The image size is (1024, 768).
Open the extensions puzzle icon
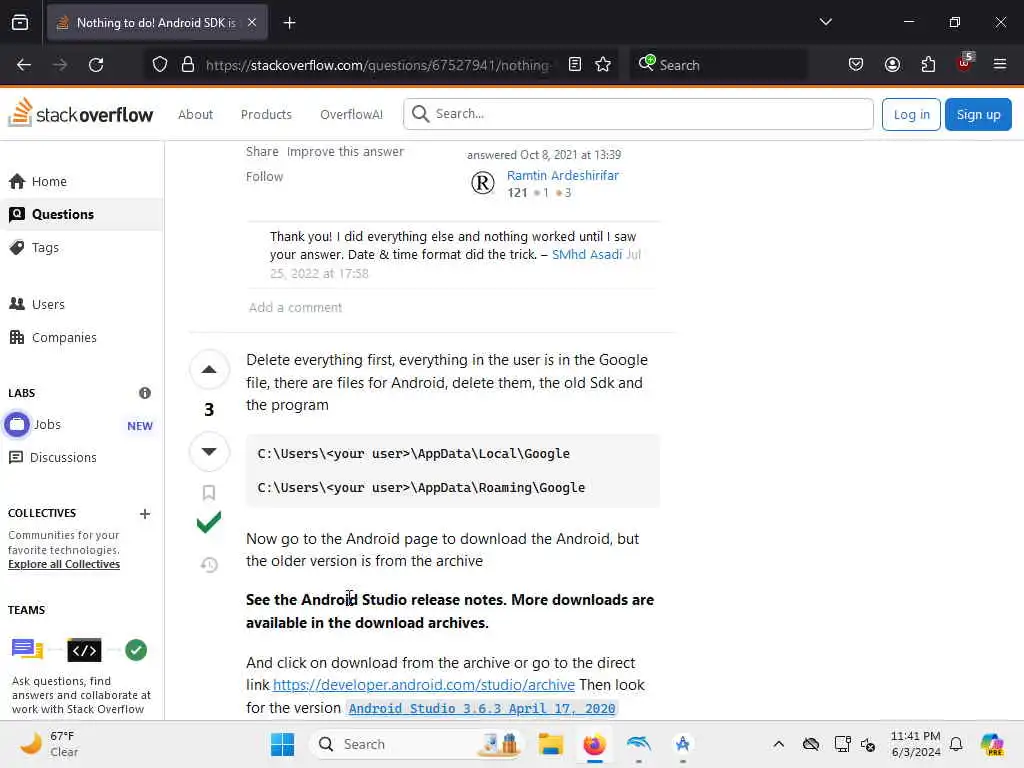pos(928,65)
